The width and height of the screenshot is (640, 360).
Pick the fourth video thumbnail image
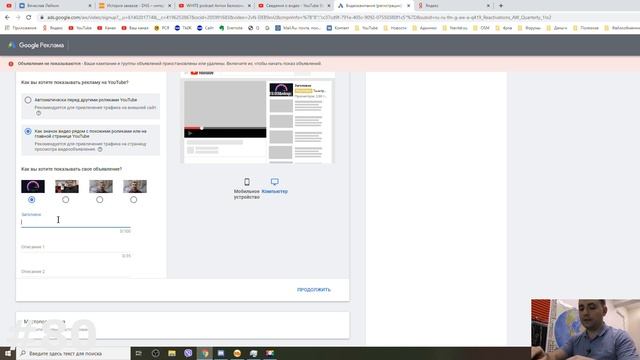click(x=135, y=187)
